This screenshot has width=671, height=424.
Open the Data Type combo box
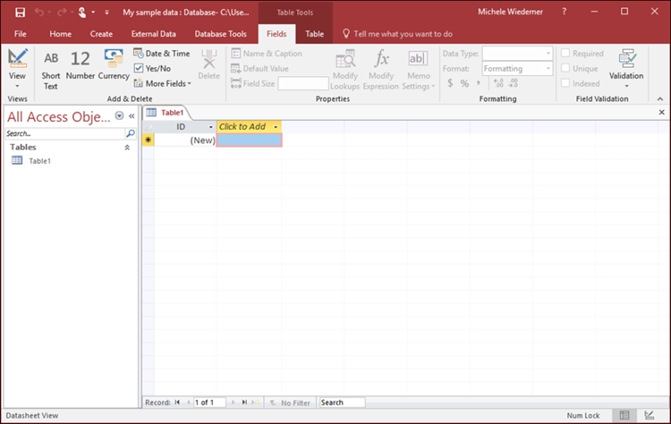[517, 53]
